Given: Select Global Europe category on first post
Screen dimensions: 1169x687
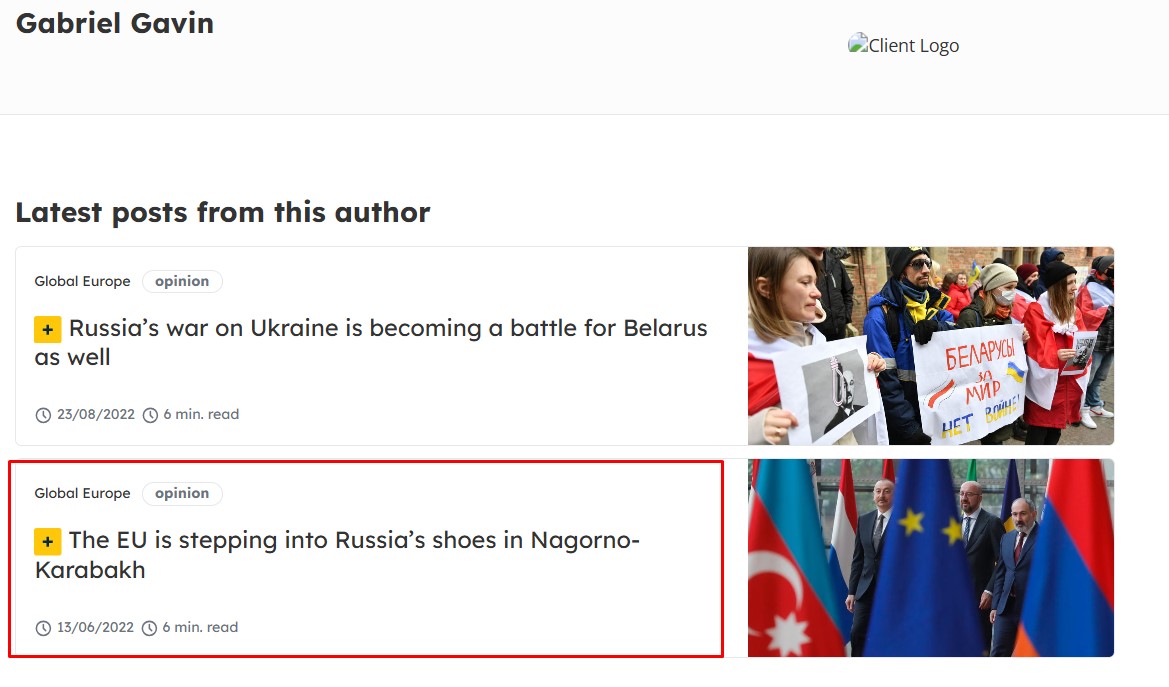Looking at the screenshot, I should point(82,281).
